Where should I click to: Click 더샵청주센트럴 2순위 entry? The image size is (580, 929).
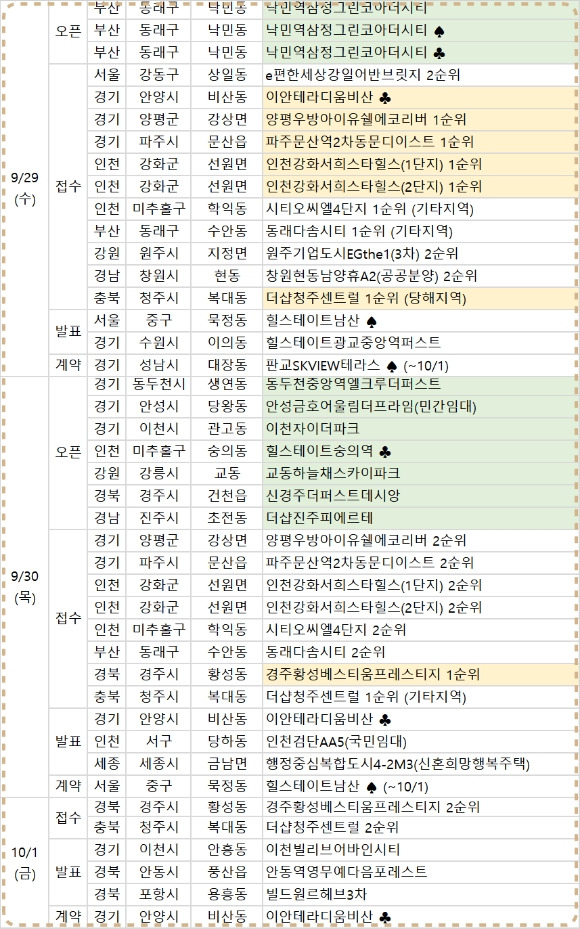pos(332,827)
